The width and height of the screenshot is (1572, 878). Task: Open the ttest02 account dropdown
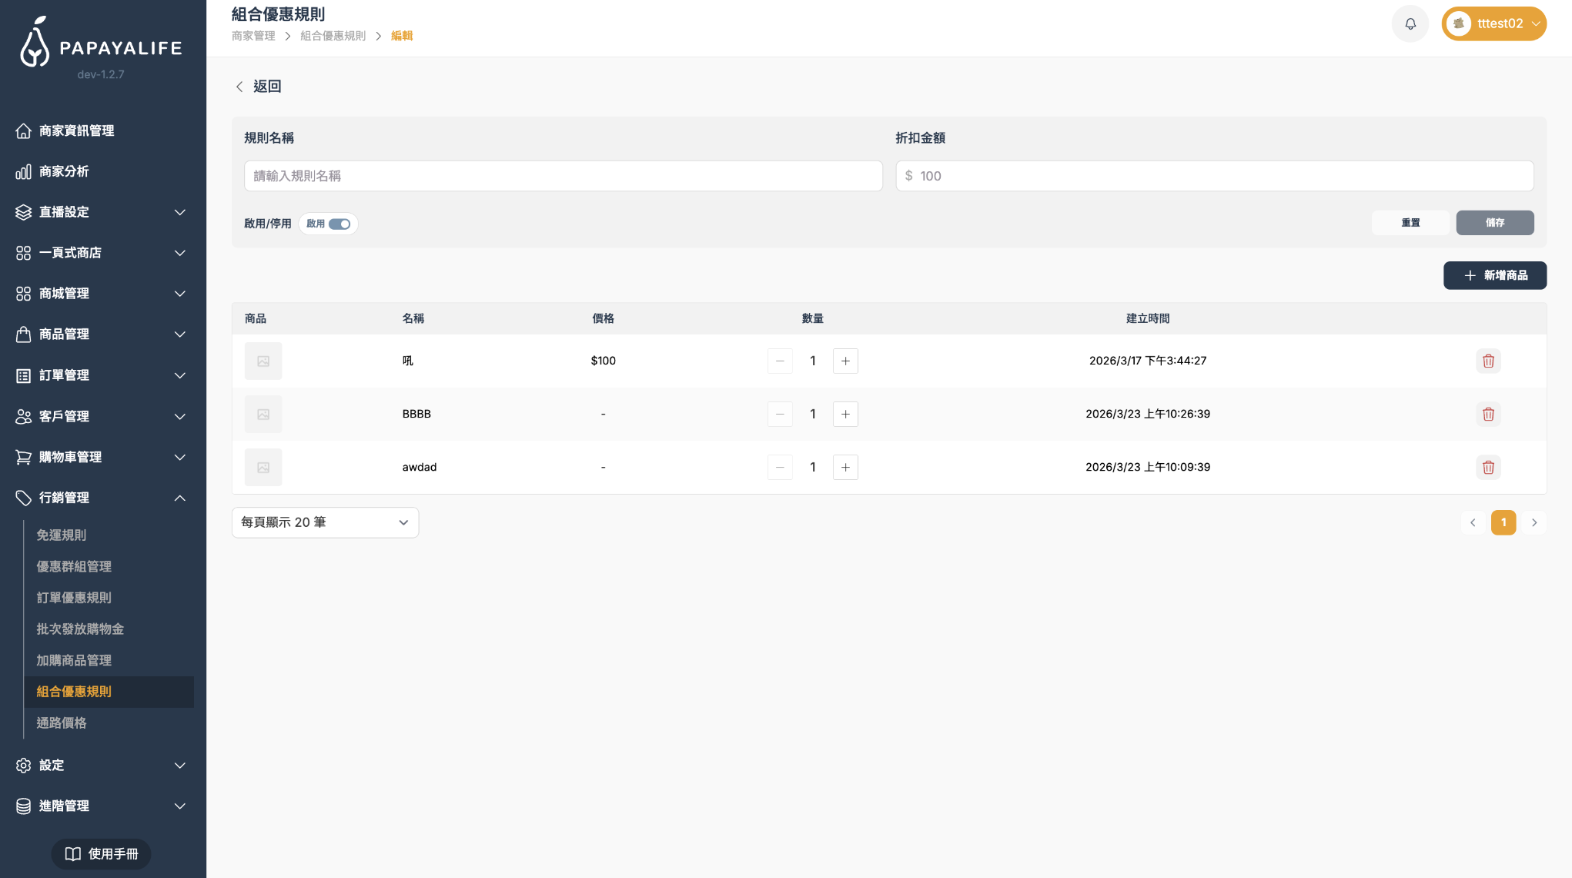(1493, 24)
